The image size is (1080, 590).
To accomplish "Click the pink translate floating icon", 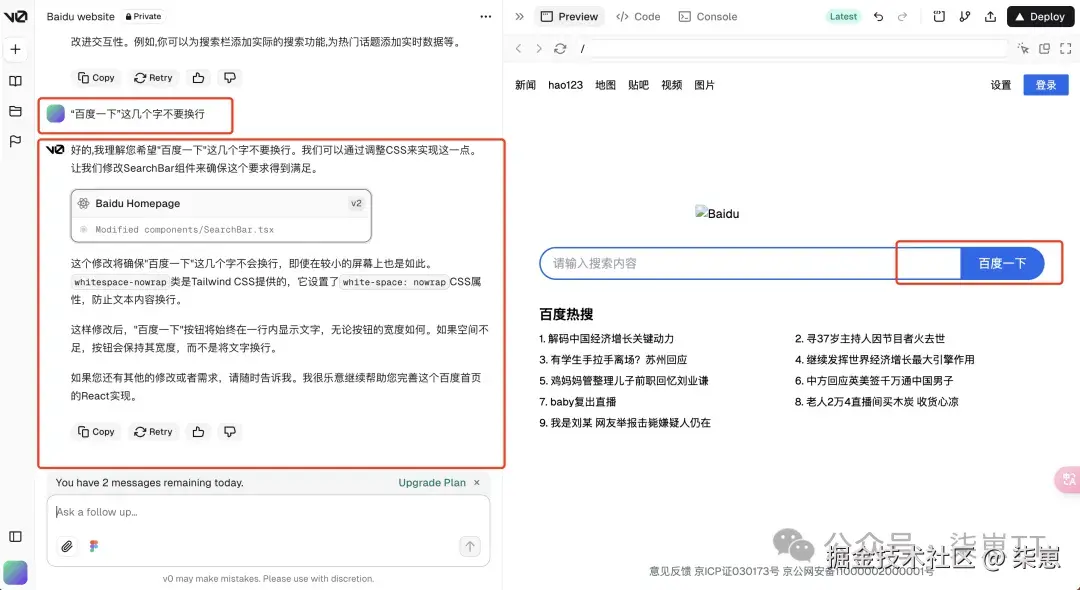I will click(1068, 479).
